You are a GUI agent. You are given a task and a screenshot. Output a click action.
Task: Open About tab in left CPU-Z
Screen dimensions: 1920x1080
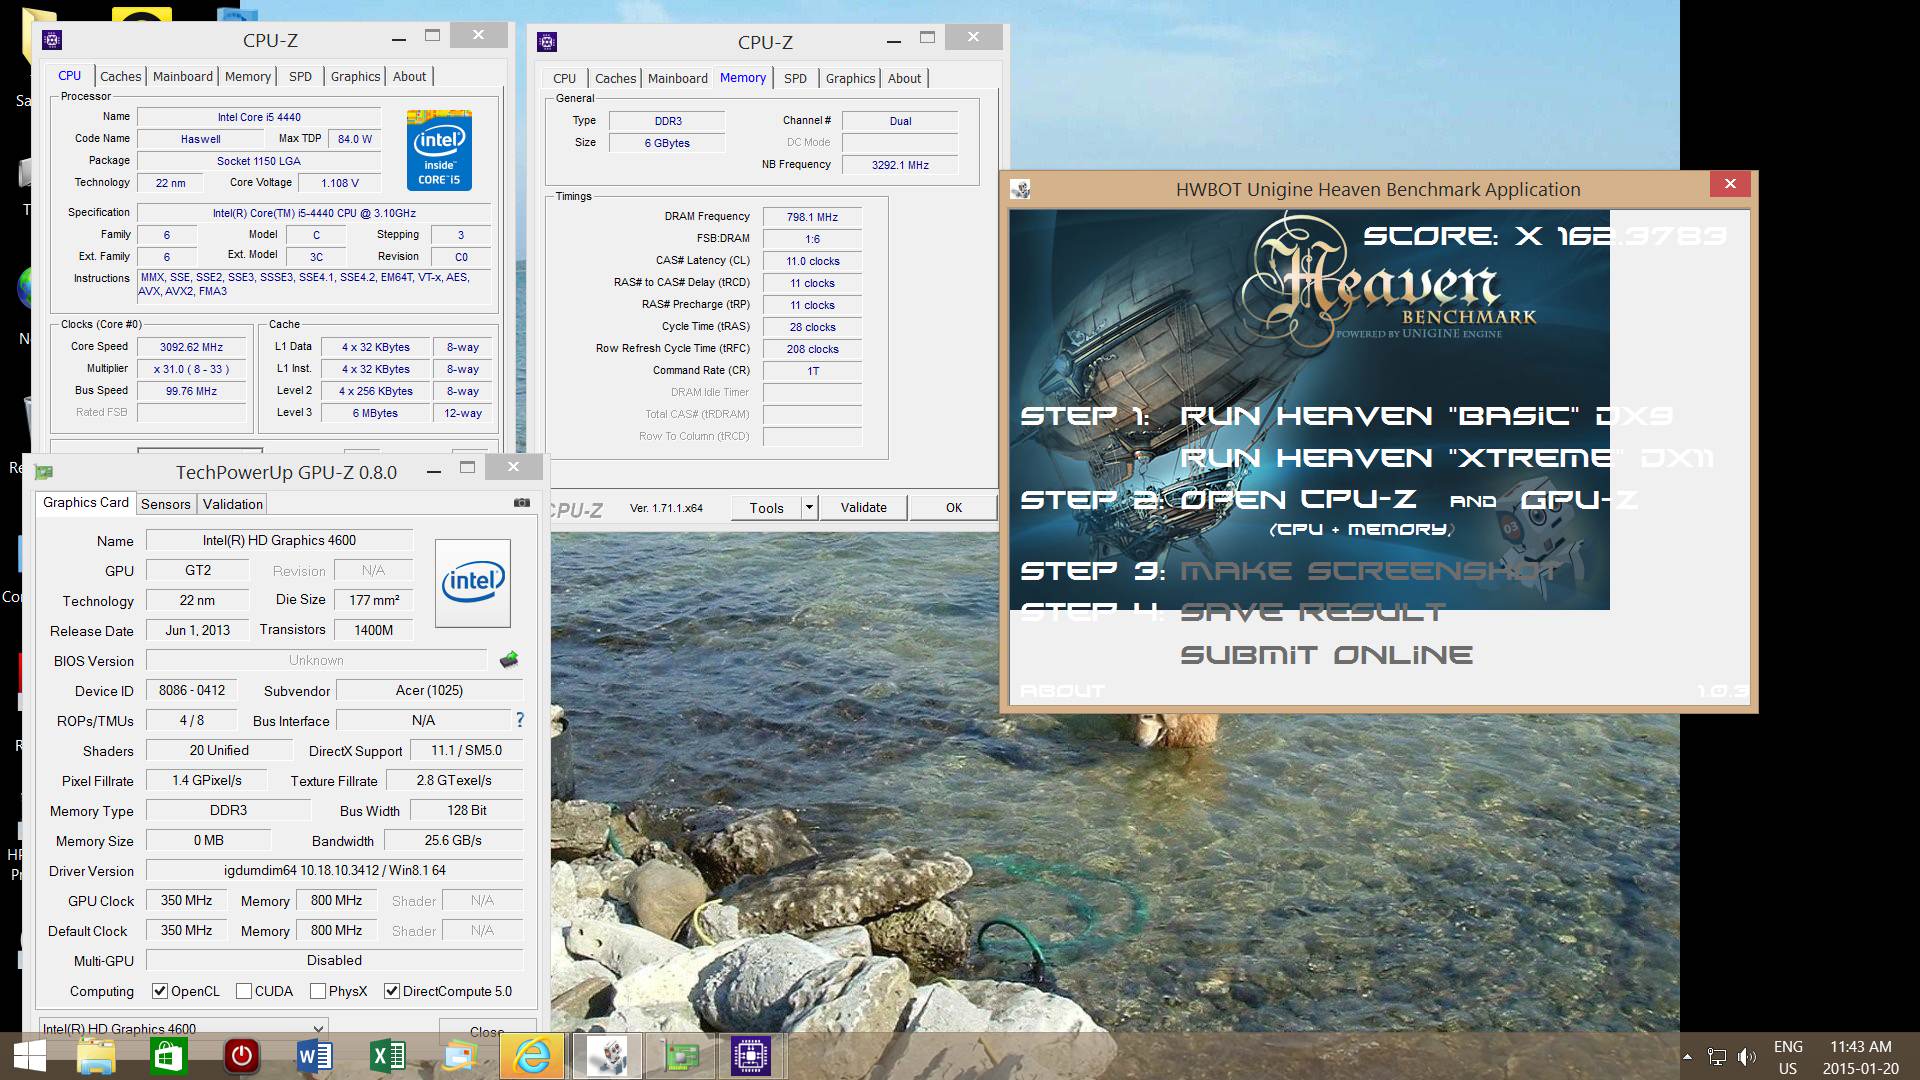(x=409, y=76)
